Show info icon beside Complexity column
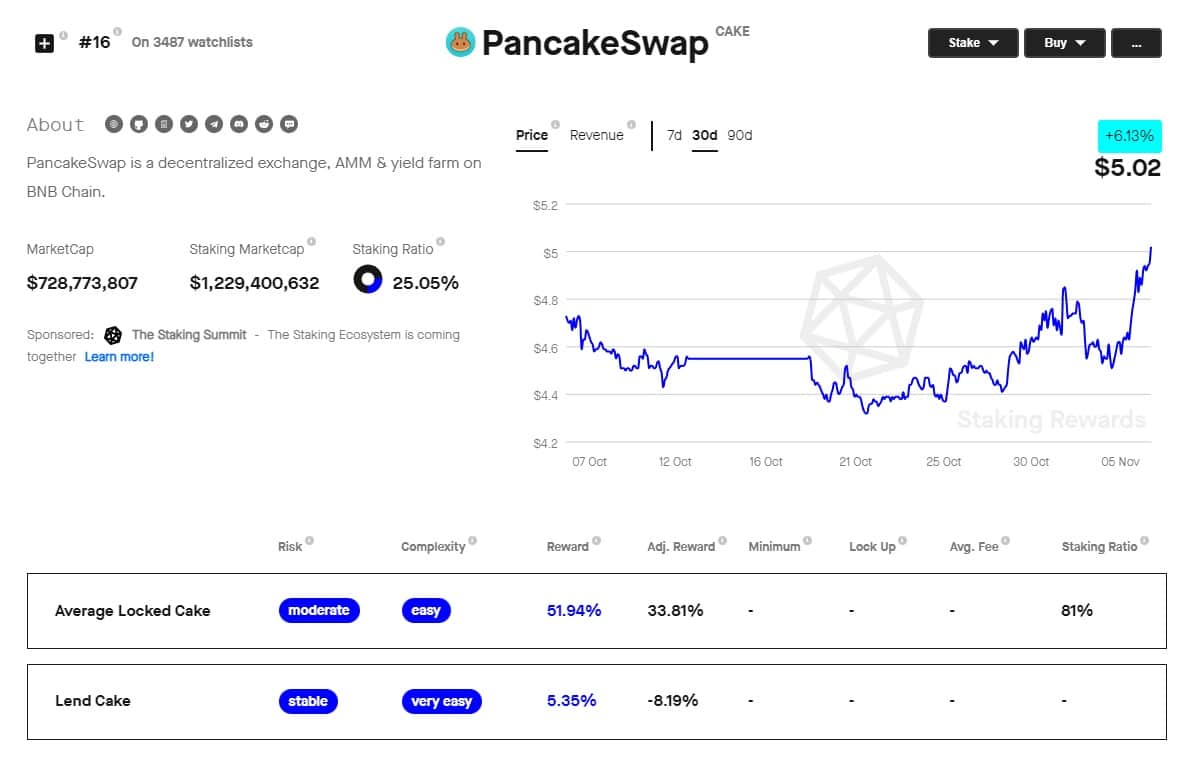The image size is (1190, 763). 473,541
